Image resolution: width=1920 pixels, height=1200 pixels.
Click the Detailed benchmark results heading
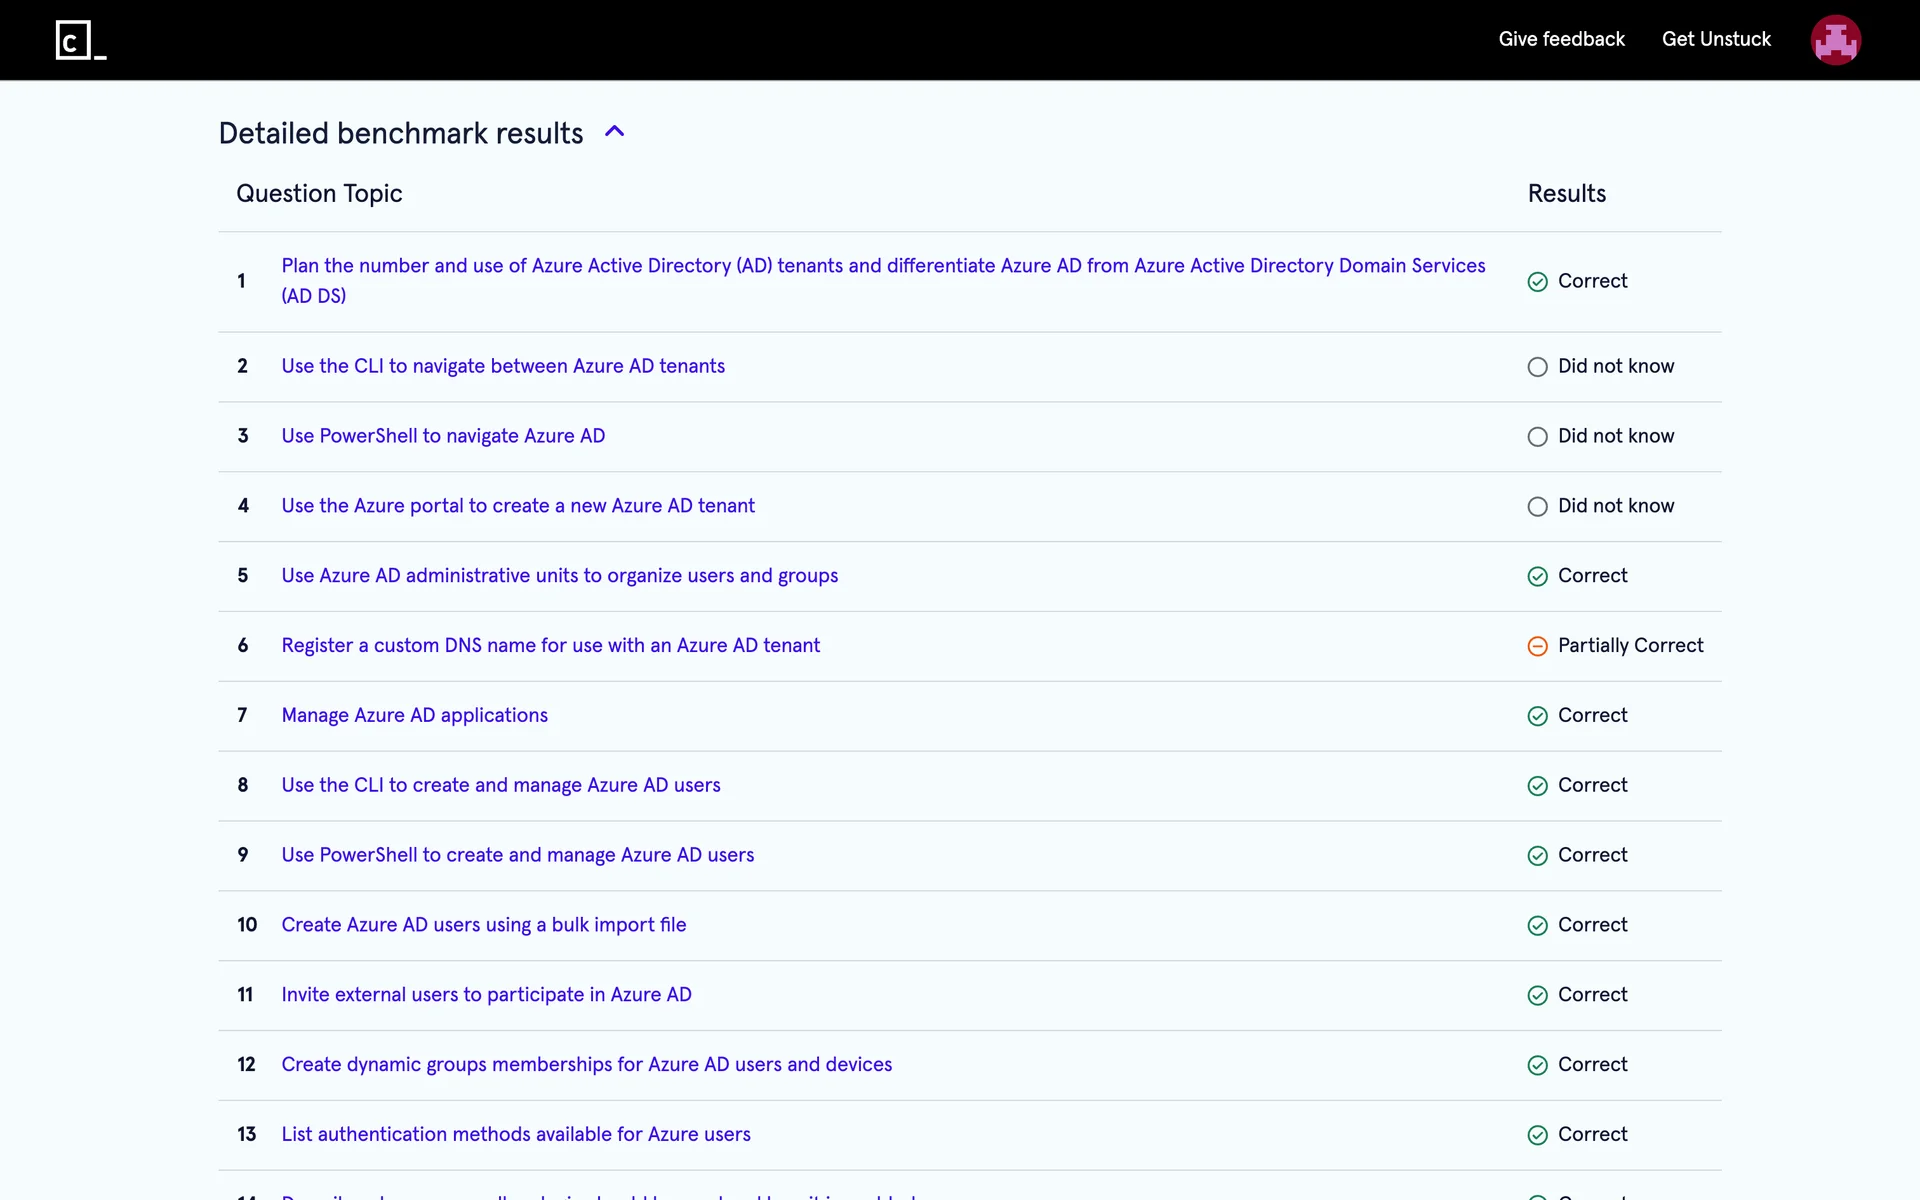(x=400, y=133)
